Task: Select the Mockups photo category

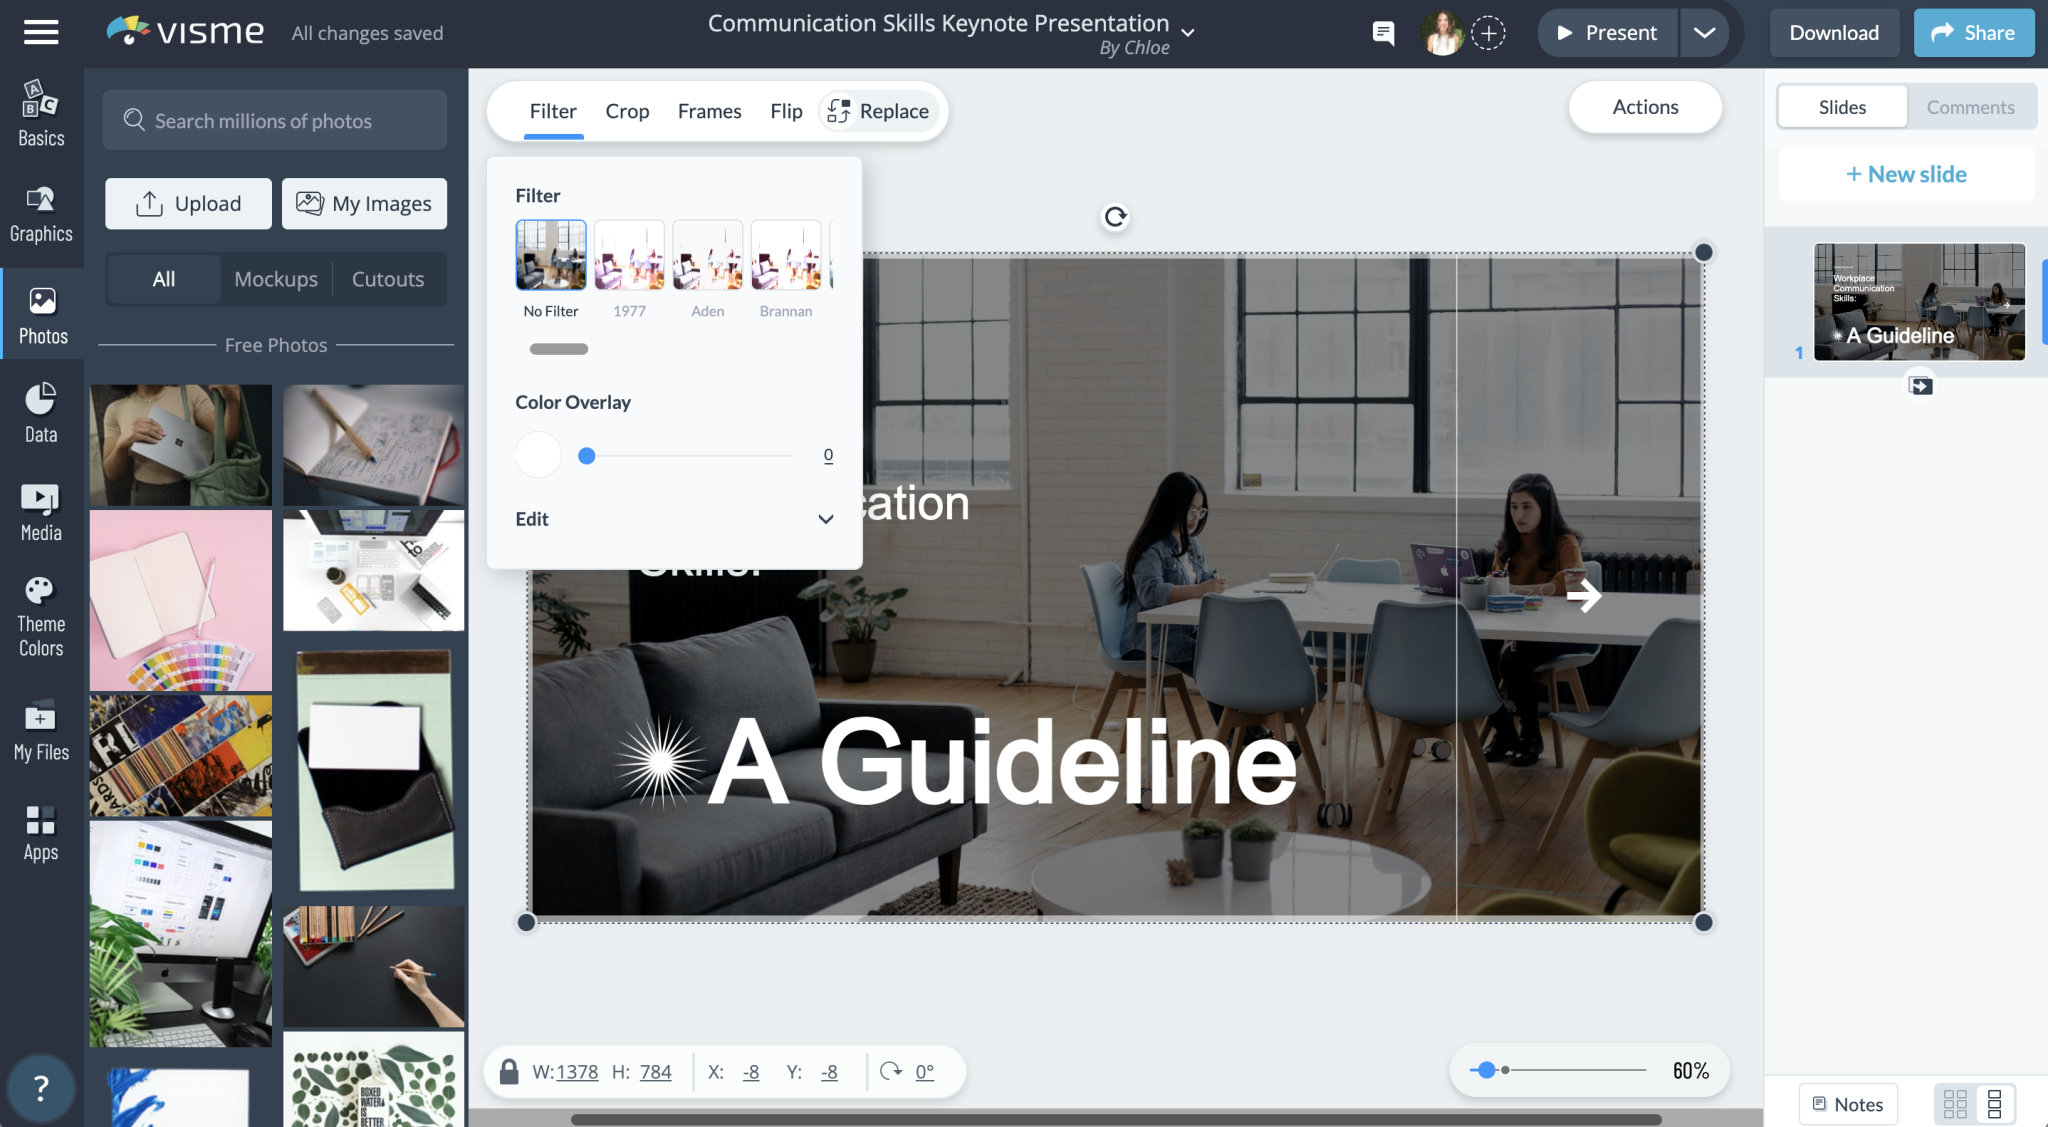Action: tap(276, 279)
